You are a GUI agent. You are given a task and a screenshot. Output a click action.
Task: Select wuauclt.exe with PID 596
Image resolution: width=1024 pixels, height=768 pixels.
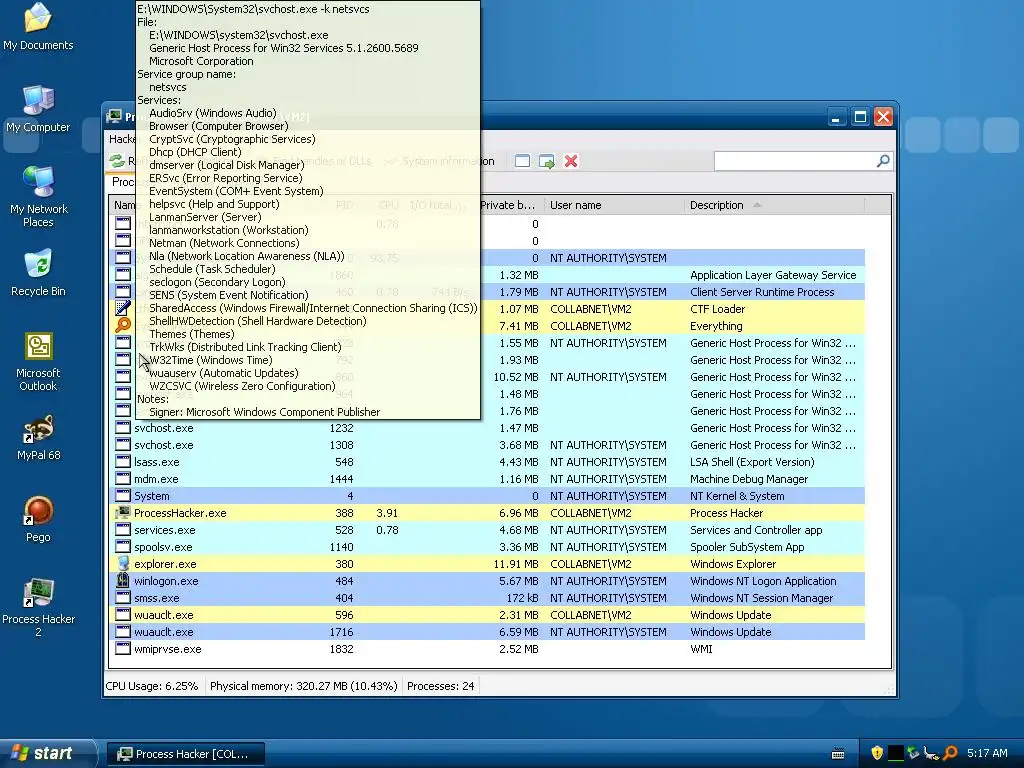point(163,615)
